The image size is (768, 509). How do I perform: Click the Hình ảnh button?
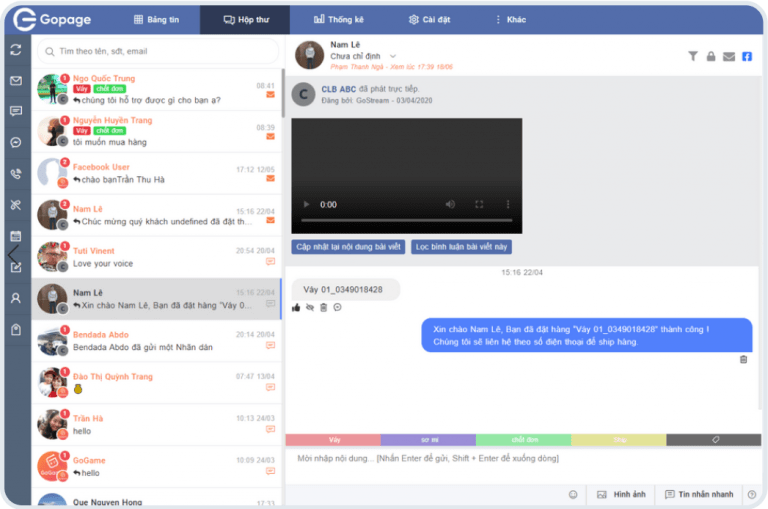[621, 494]
